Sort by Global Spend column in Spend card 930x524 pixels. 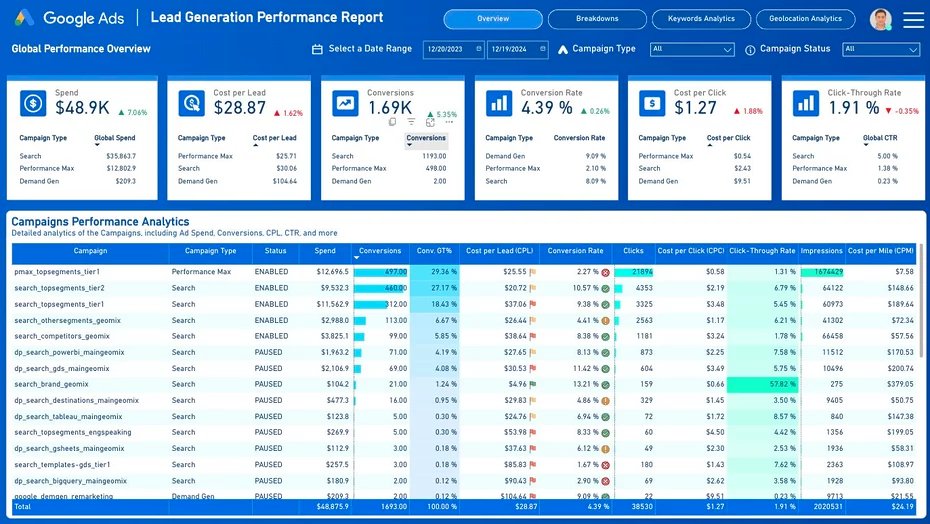(x=114, y=138)
